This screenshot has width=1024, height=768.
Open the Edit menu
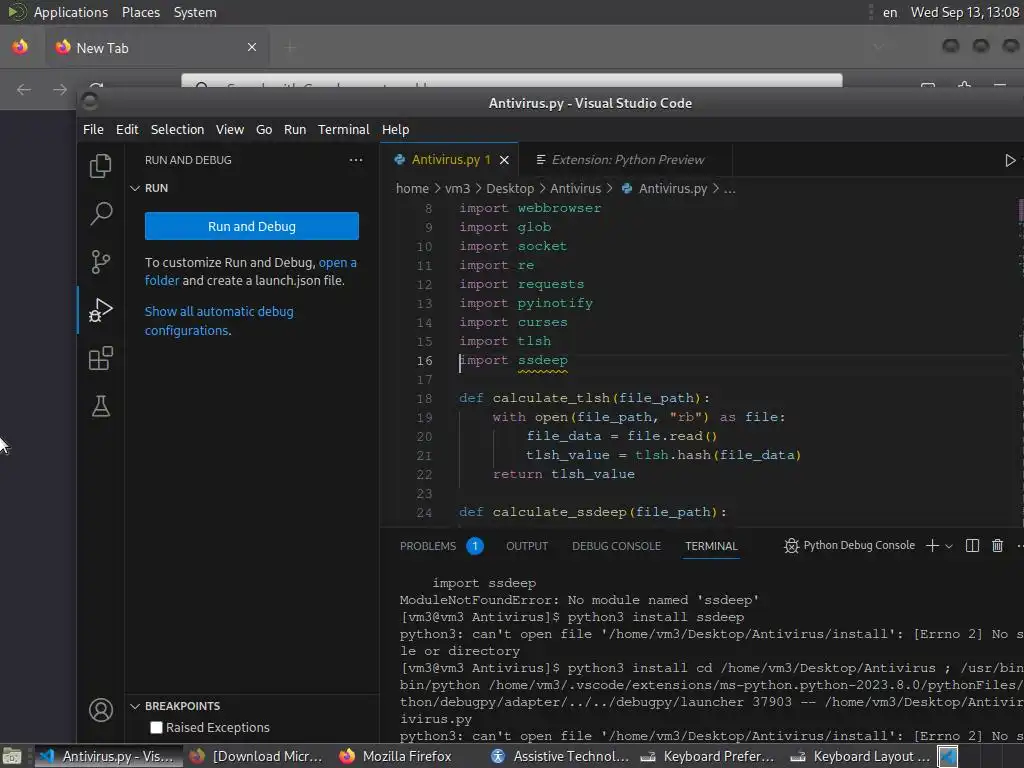tap(127, 129)
